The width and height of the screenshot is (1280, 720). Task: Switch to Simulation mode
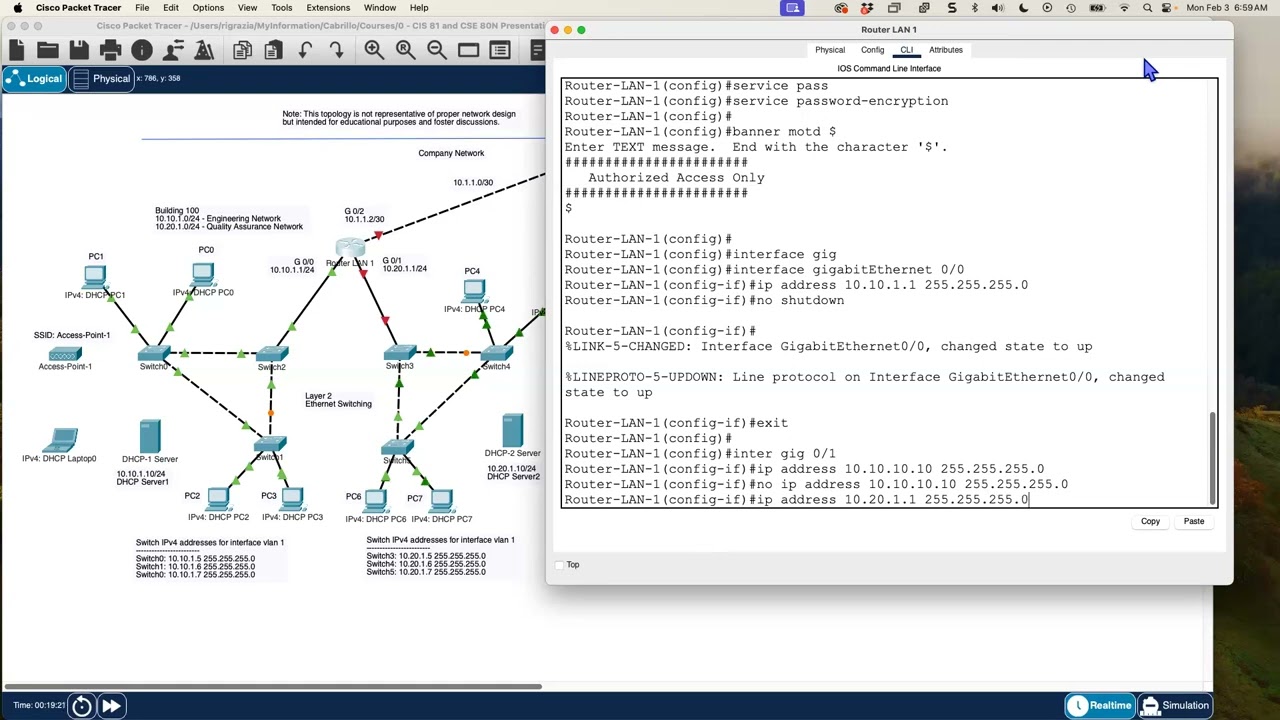coord(1176,706)
